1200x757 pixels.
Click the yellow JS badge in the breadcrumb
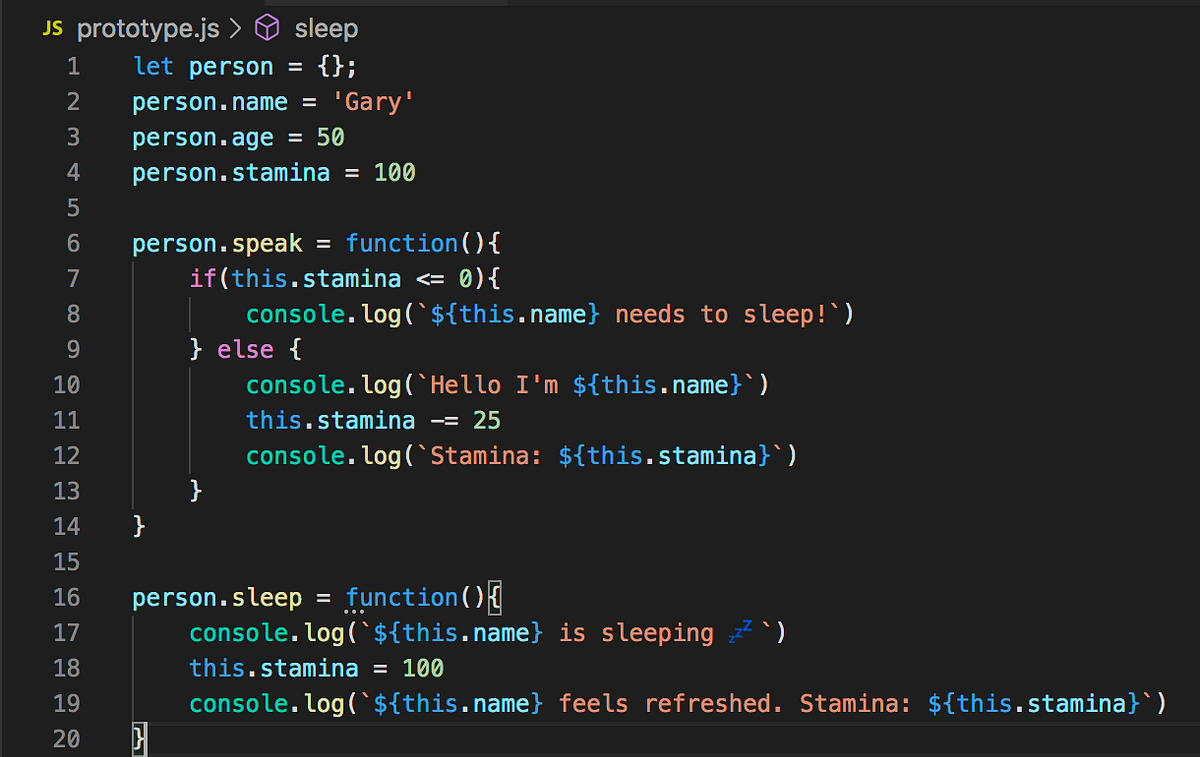[x=52, y=28]
